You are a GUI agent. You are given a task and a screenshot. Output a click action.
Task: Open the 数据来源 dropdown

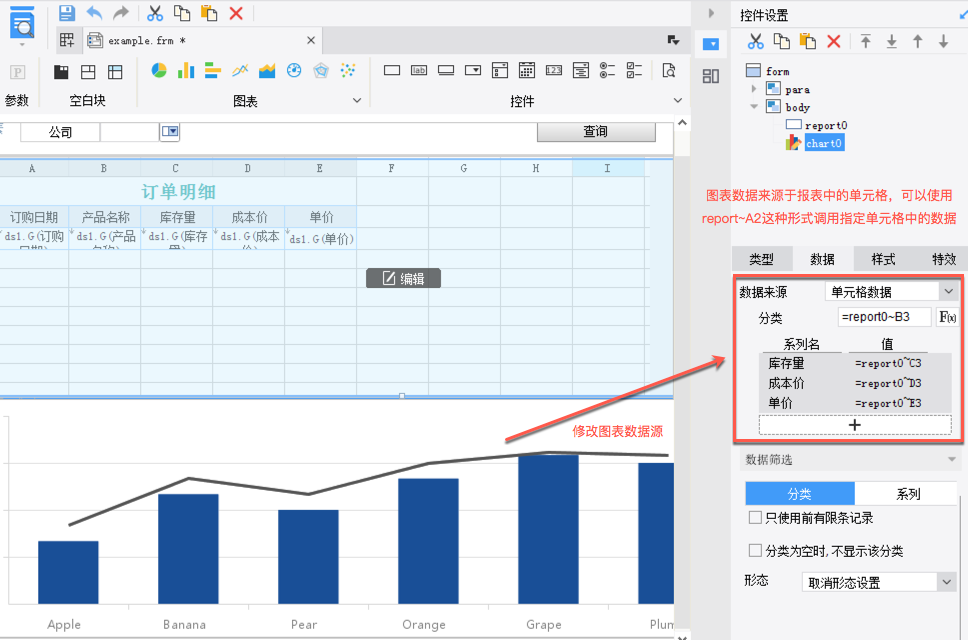click(948, 291)
